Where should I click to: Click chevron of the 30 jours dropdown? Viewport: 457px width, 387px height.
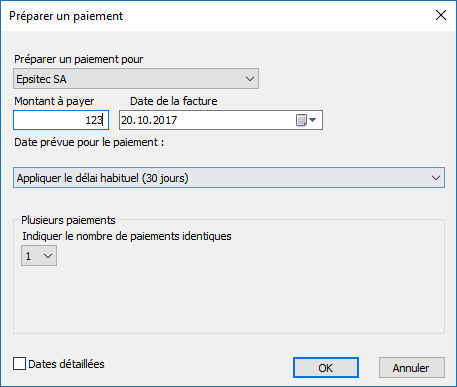[436, 178]
